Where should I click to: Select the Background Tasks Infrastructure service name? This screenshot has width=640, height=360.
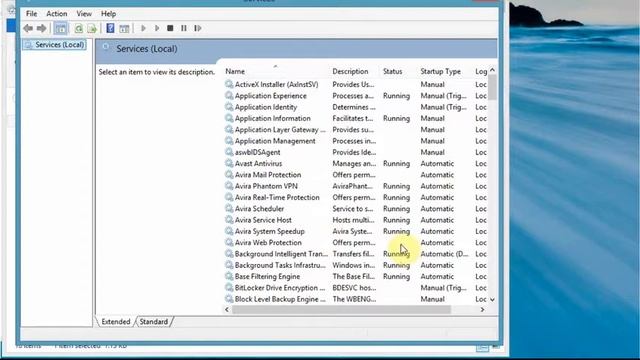(x=280, y=265)
